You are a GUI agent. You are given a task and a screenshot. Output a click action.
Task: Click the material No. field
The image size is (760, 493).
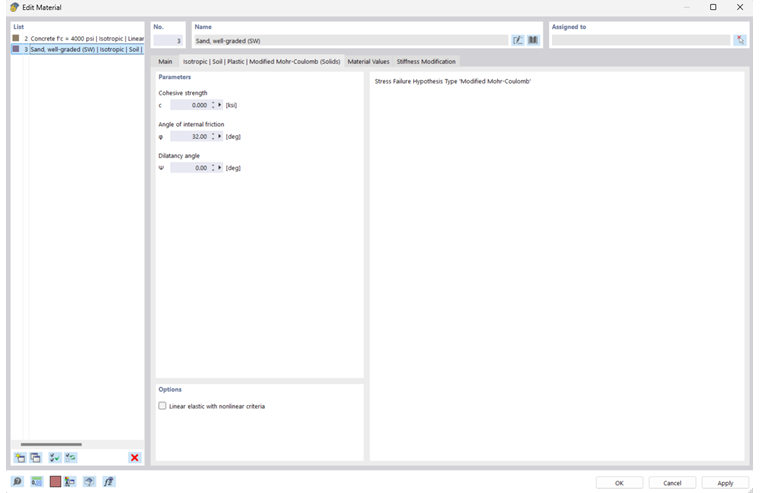[x=168, y=41]
